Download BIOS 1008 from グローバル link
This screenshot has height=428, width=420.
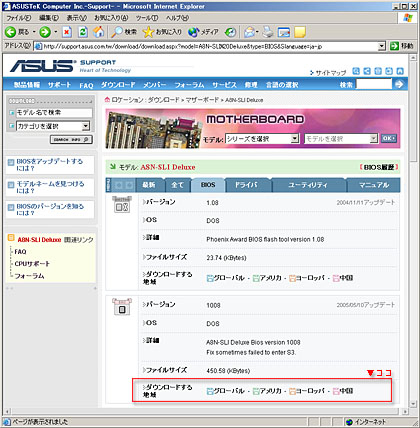(226, 391)
